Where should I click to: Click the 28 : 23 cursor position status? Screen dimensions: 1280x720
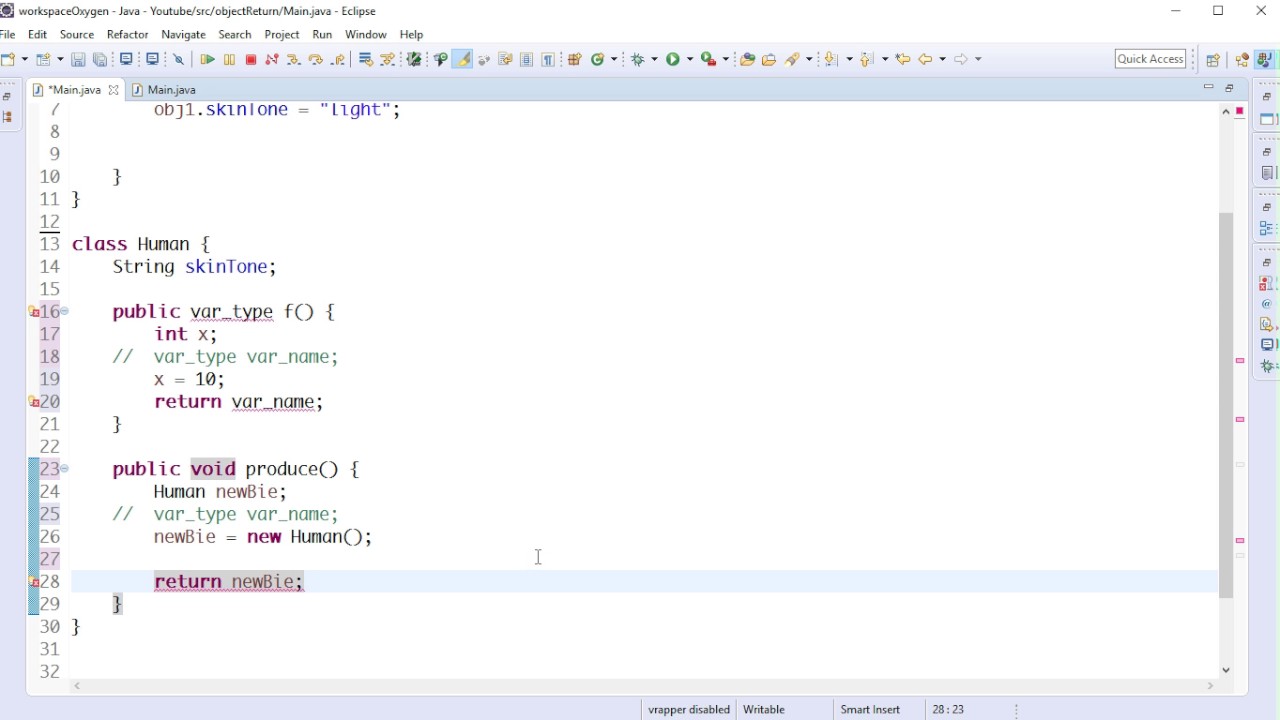click(948, 709)
